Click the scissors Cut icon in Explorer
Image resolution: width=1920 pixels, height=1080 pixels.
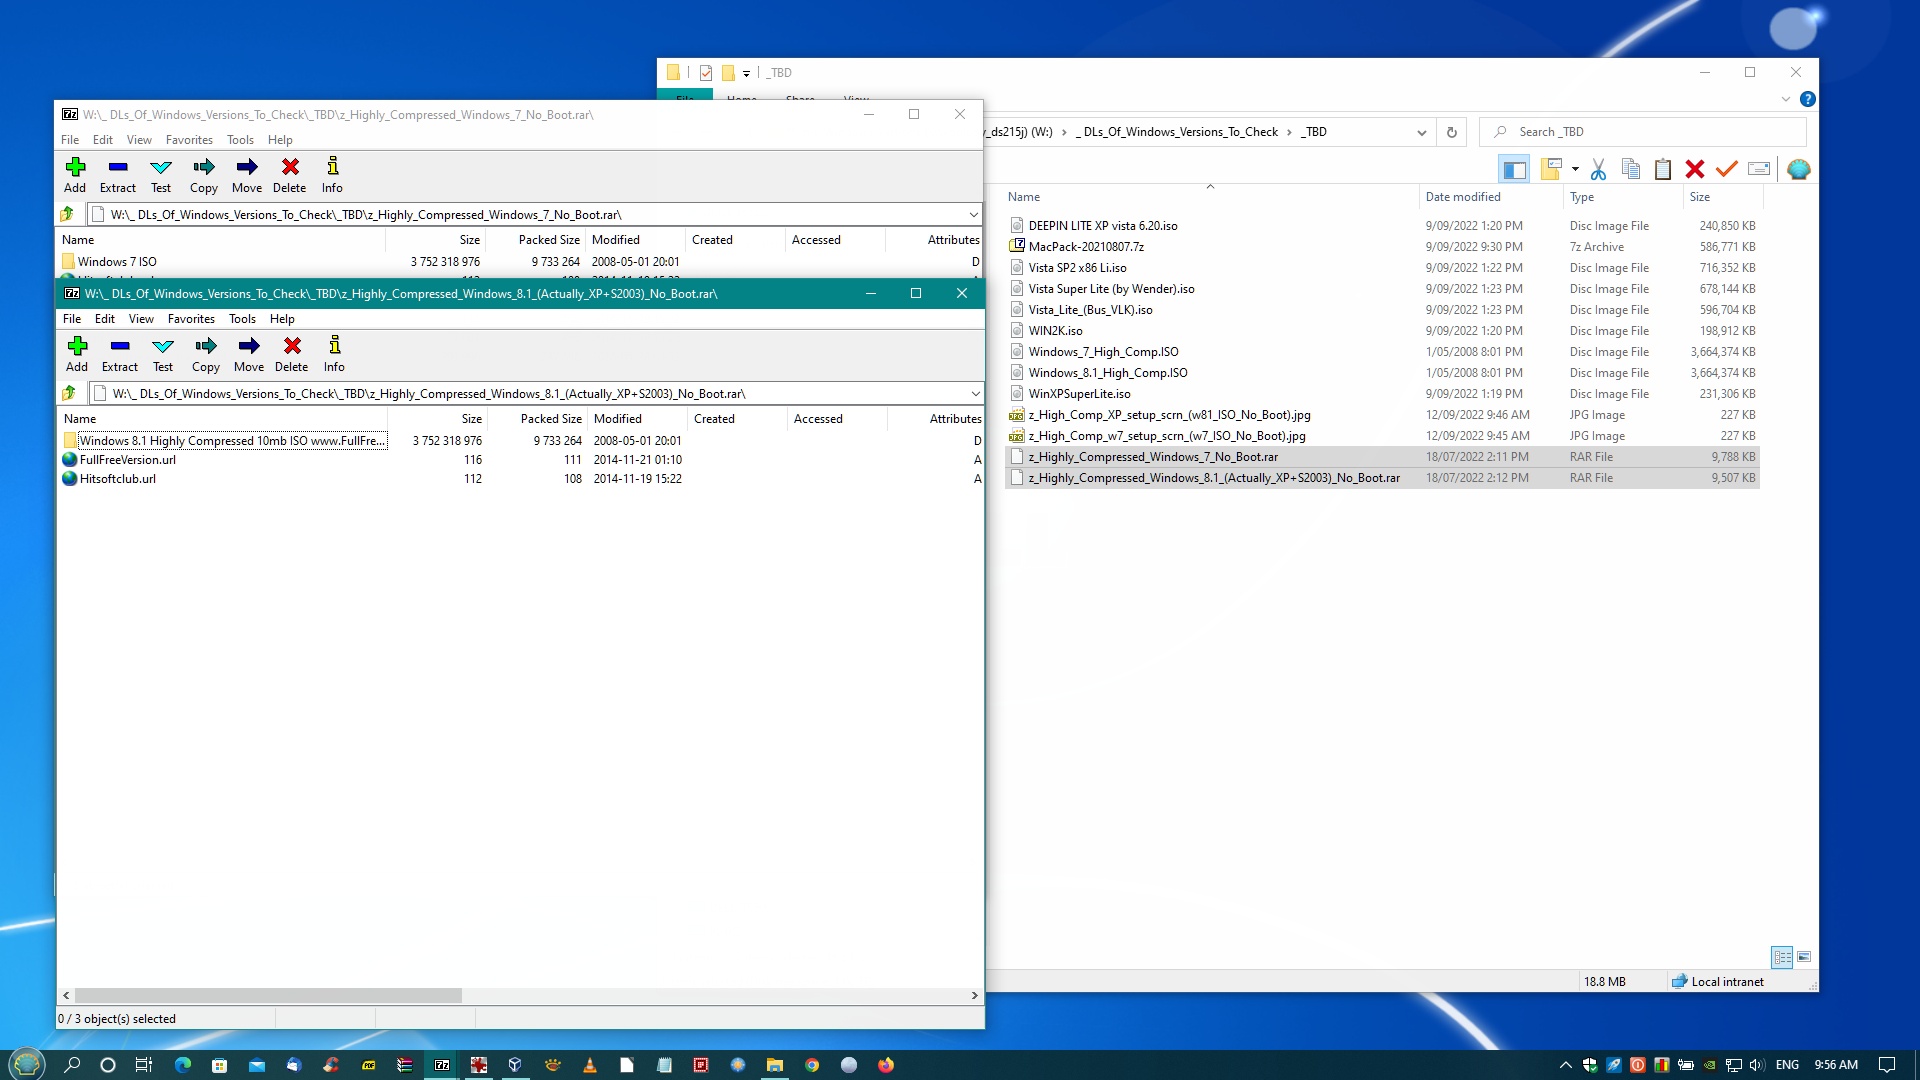click(1598, 169)
